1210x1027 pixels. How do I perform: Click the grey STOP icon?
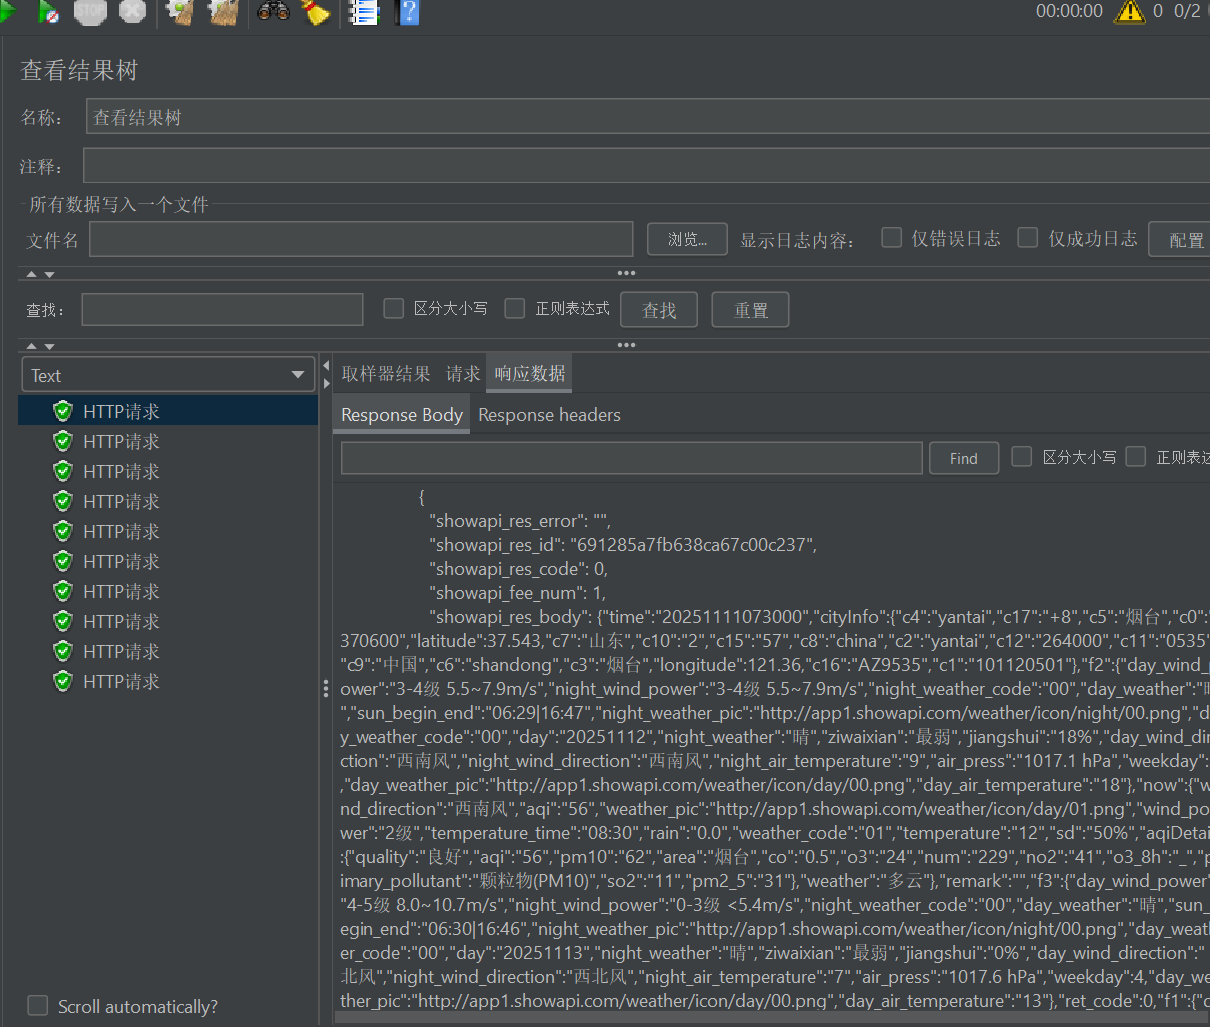click(90, 12)
